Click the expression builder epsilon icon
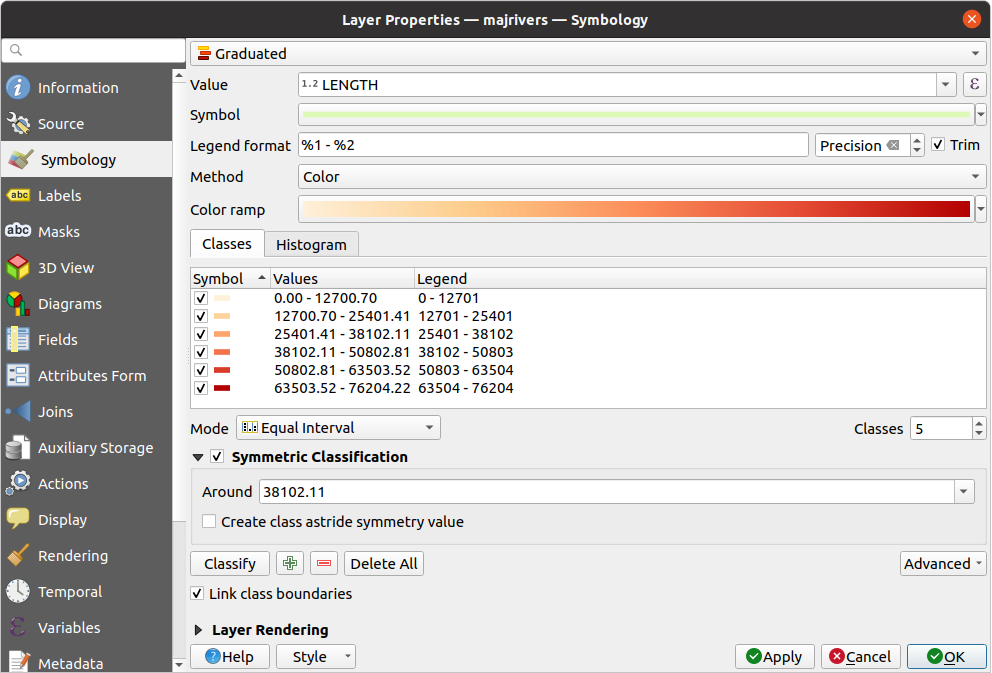This screenshot has height=673, width=992. [x=974, y=85]
